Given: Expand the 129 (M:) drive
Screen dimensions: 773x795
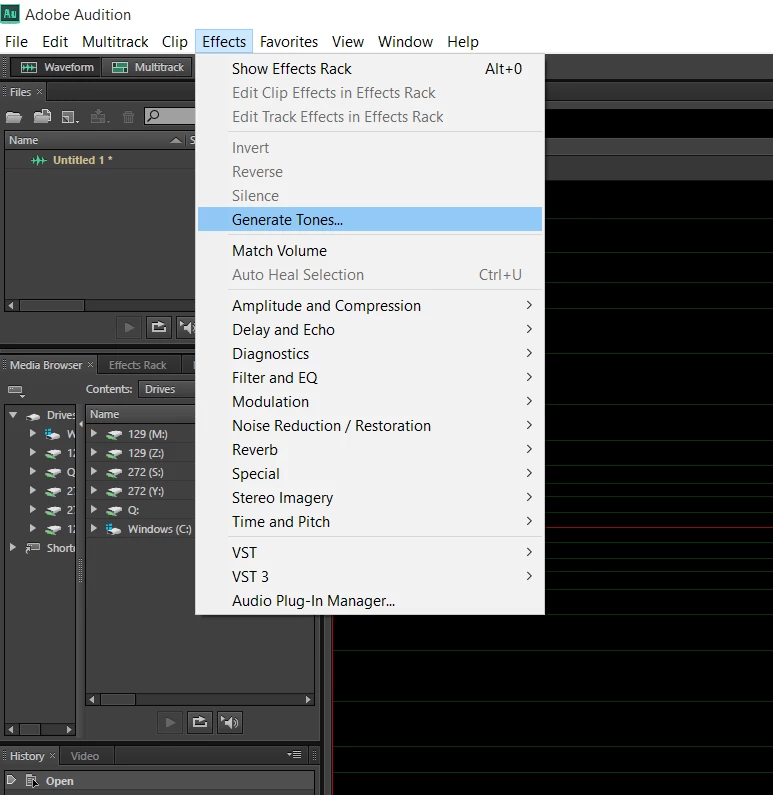Looking at the screenshot, I should pyautogui.click(x=94, y=433).
